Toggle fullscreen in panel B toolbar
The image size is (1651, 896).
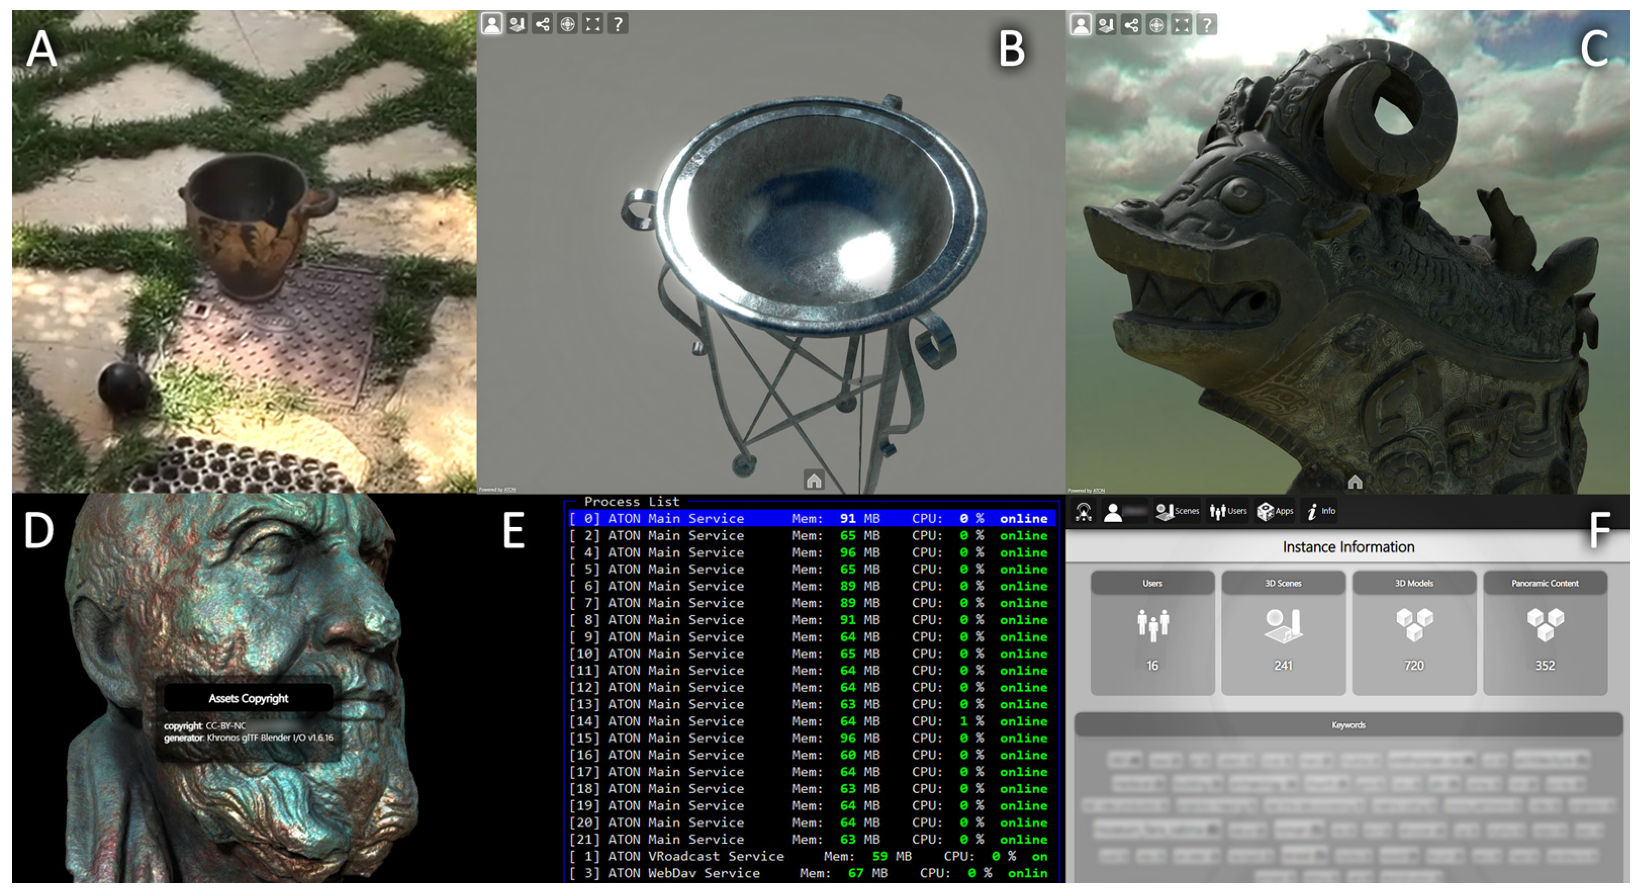coord(593,24)
